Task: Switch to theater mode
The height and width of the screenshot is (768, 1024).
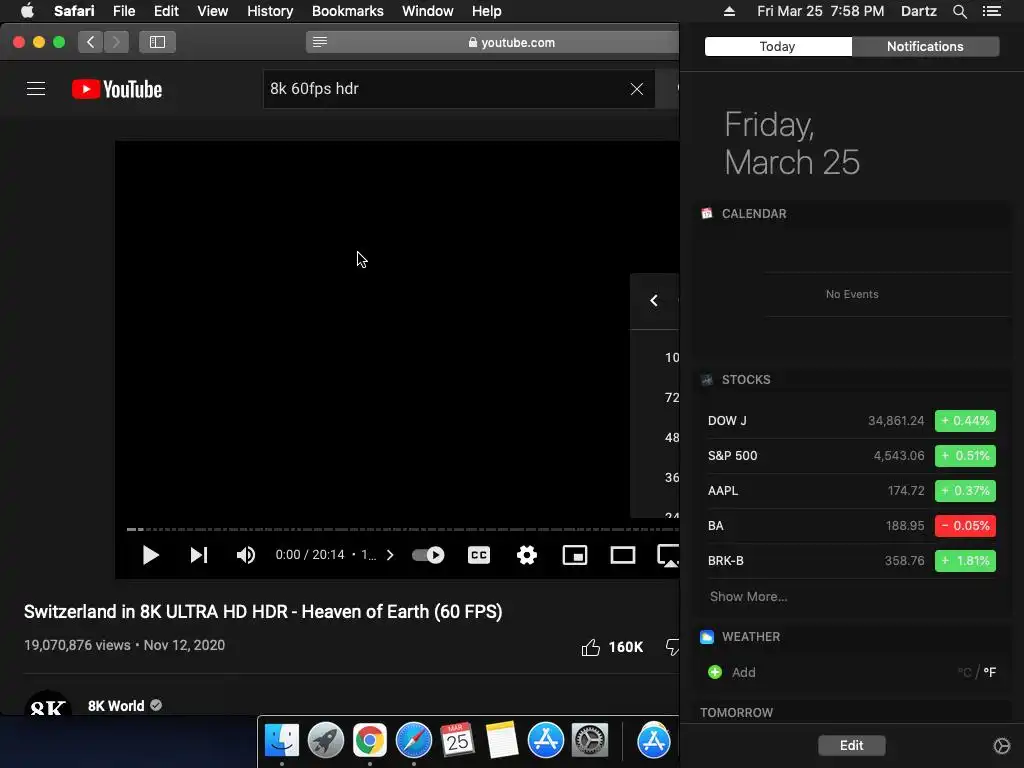Action: pyautogui.click(x=622, y=555)
